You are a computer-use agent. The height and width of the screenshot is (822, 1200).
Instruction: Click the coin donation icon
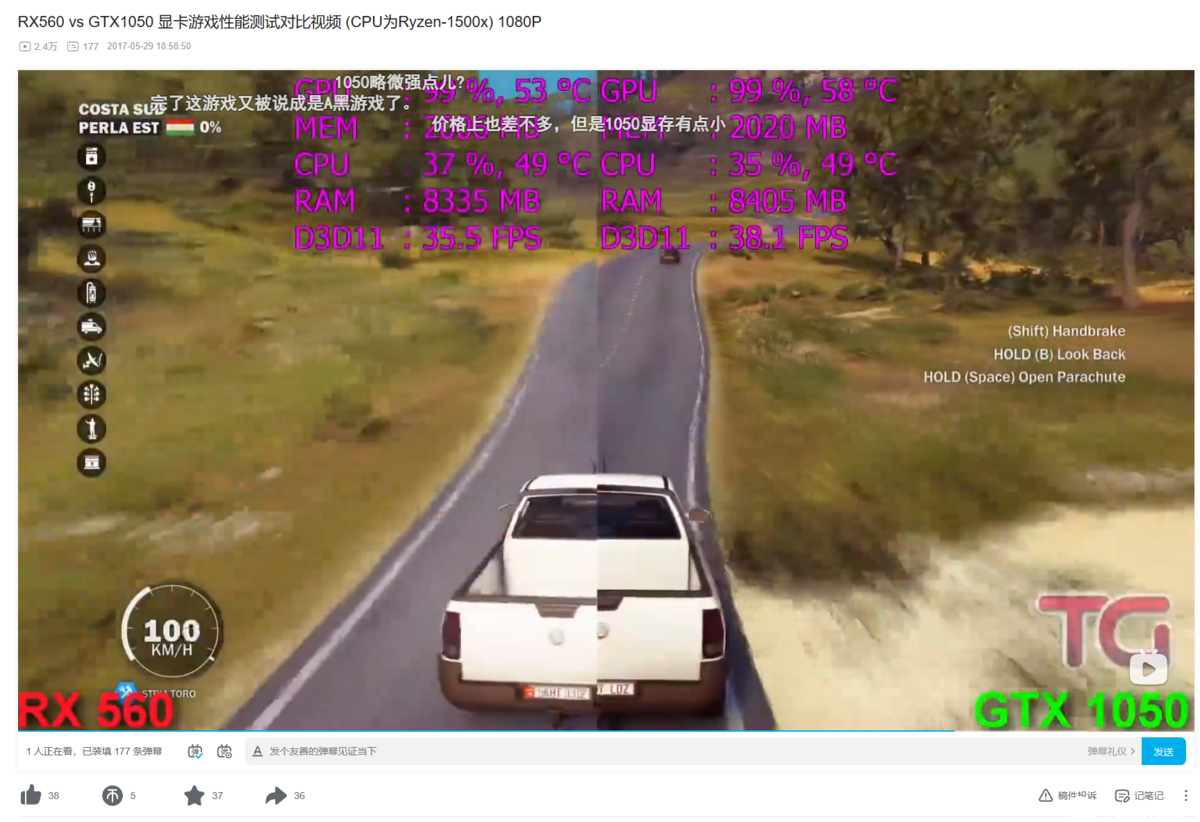pyautogui.click(x=112, y=795)
